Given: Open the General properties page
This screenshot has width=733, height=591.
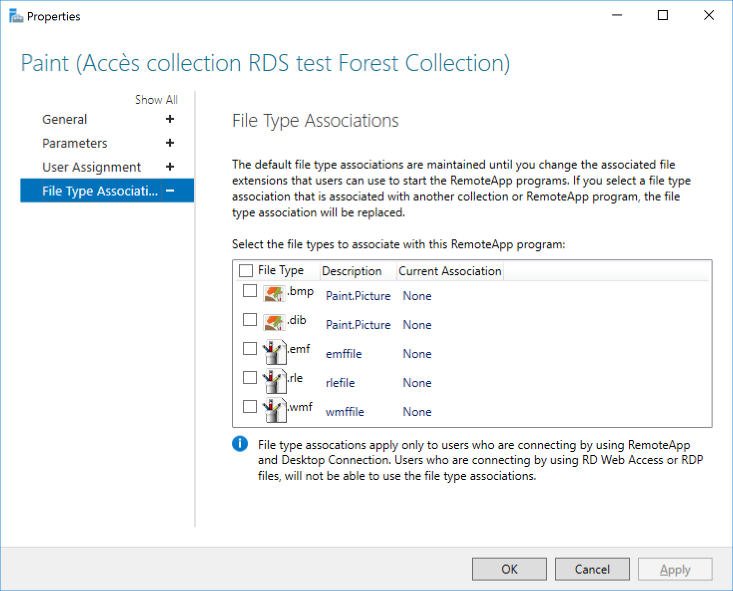Looking at the screenshot, I should point(65,120).
